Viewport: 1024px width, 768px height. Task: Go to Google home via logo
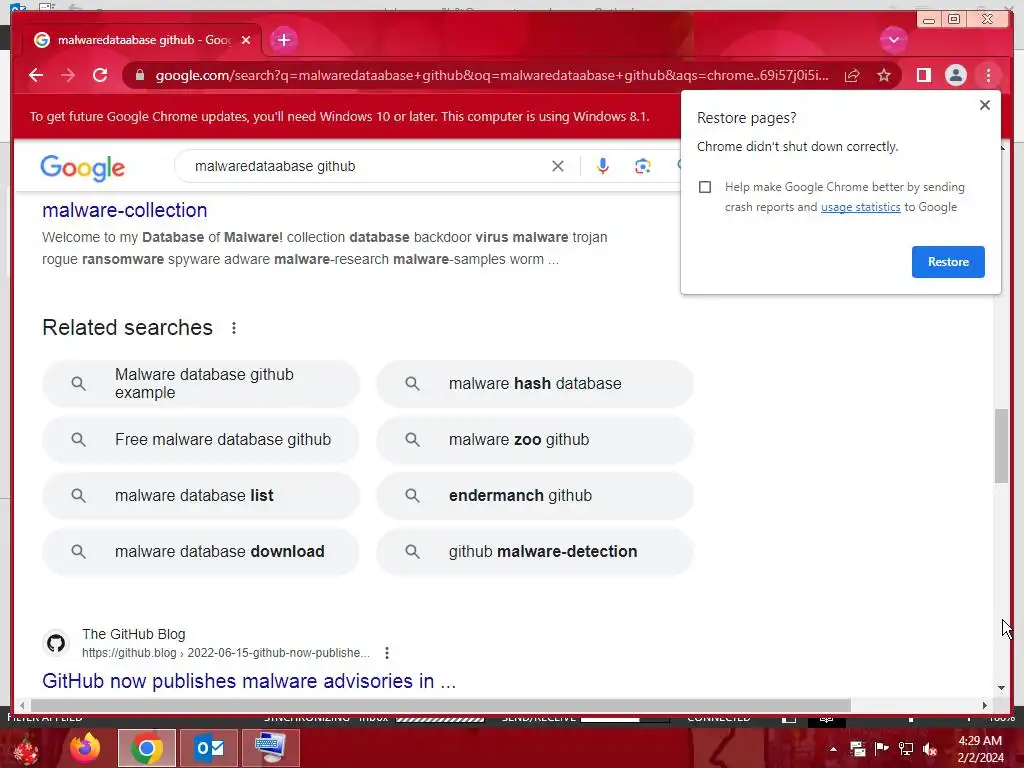click(82, 167)
